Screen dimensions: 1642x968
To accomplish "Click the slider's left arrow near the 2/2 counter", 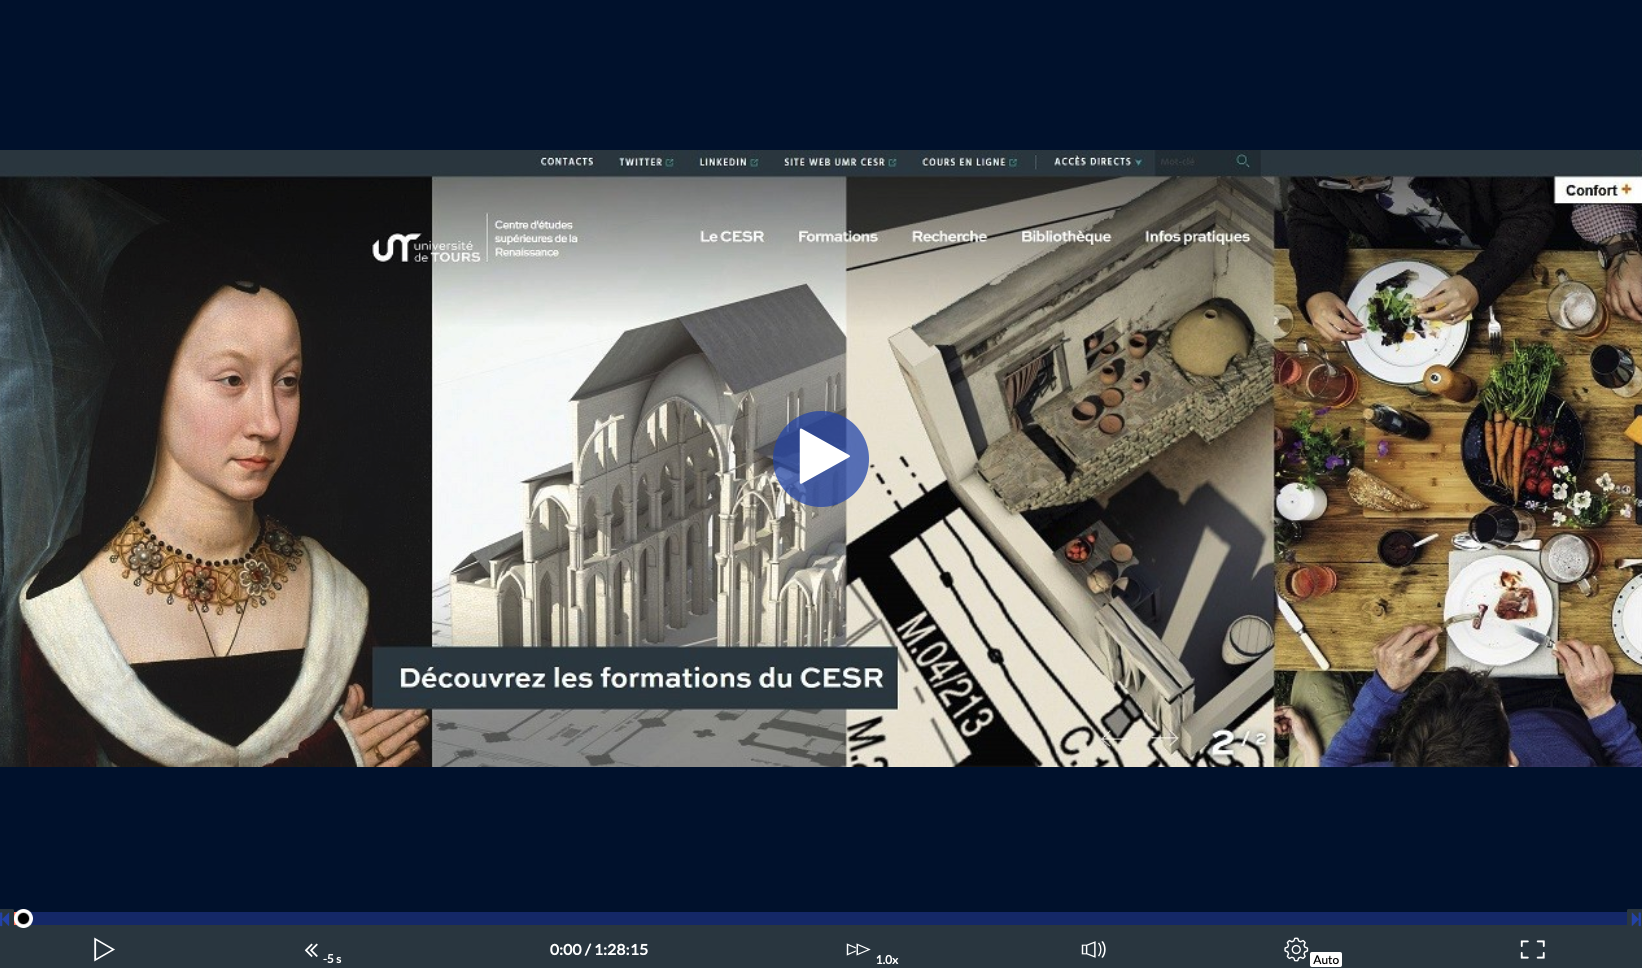I will (x=1112, y=739).
